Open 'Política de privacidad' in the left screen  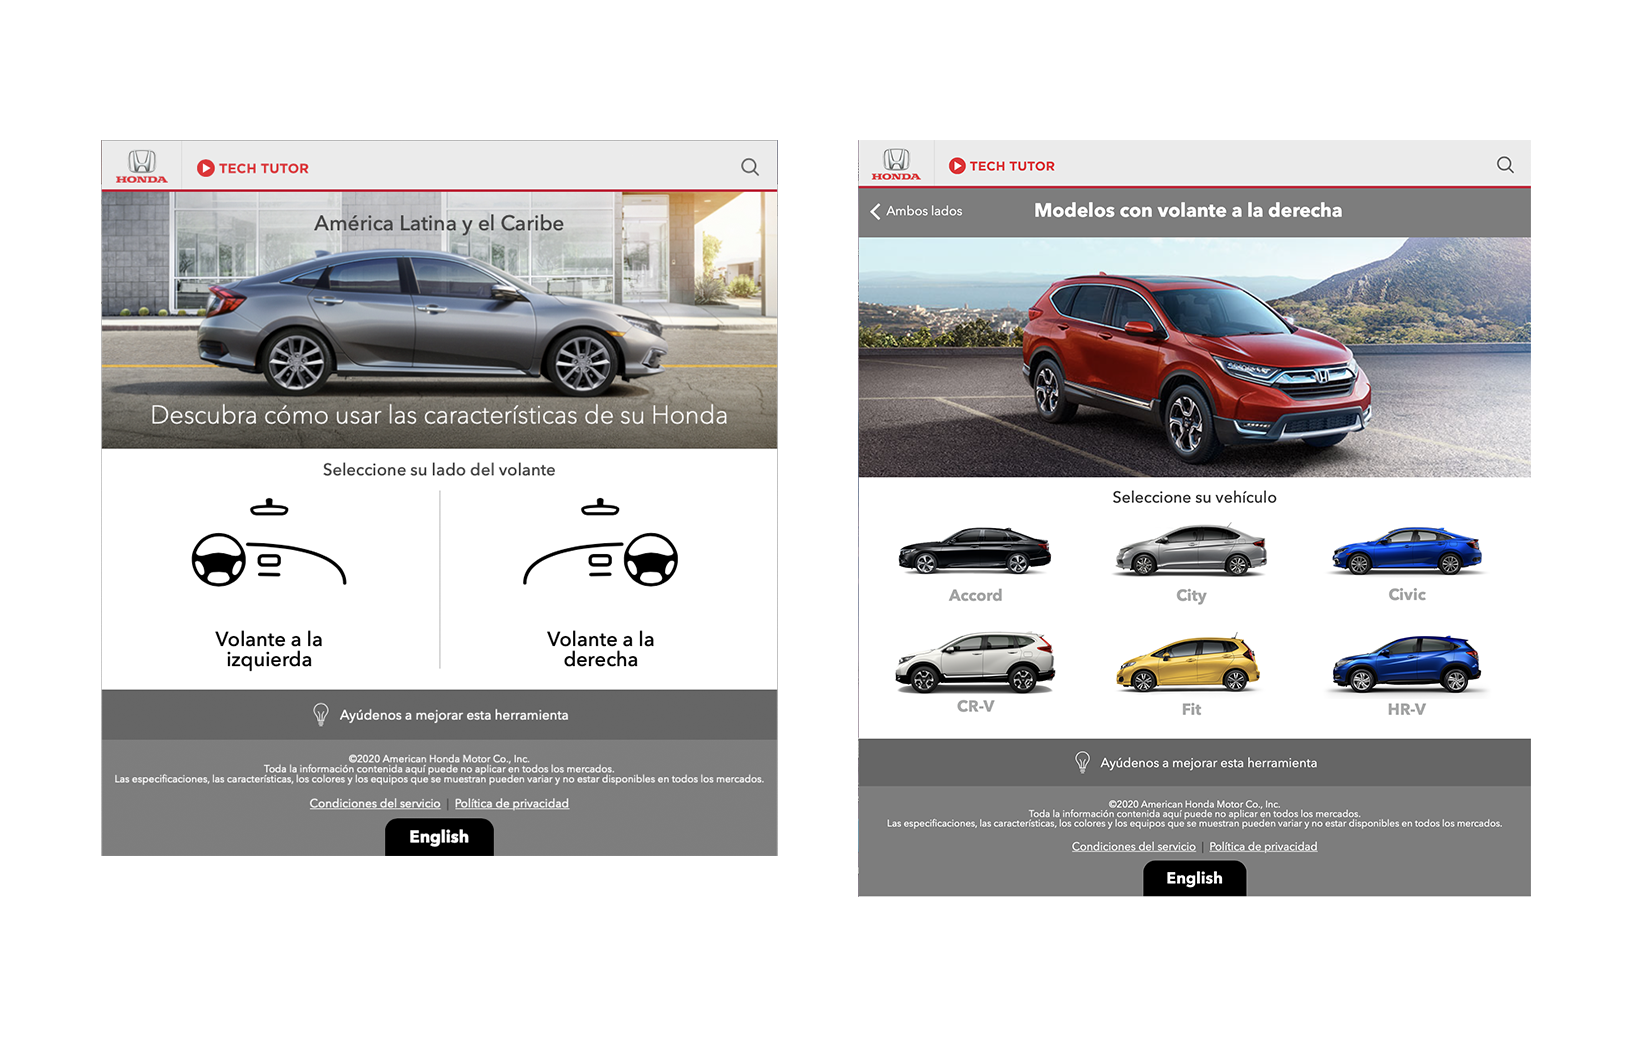512,803
